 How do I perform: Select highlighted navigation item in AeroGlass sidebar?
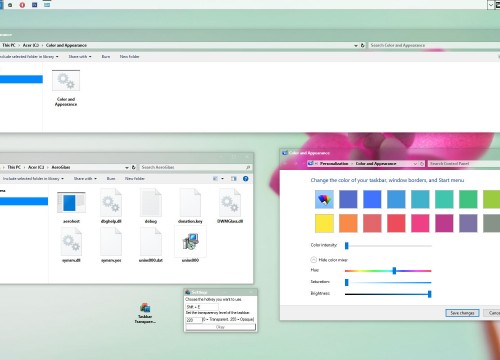(x=24, y=201)
